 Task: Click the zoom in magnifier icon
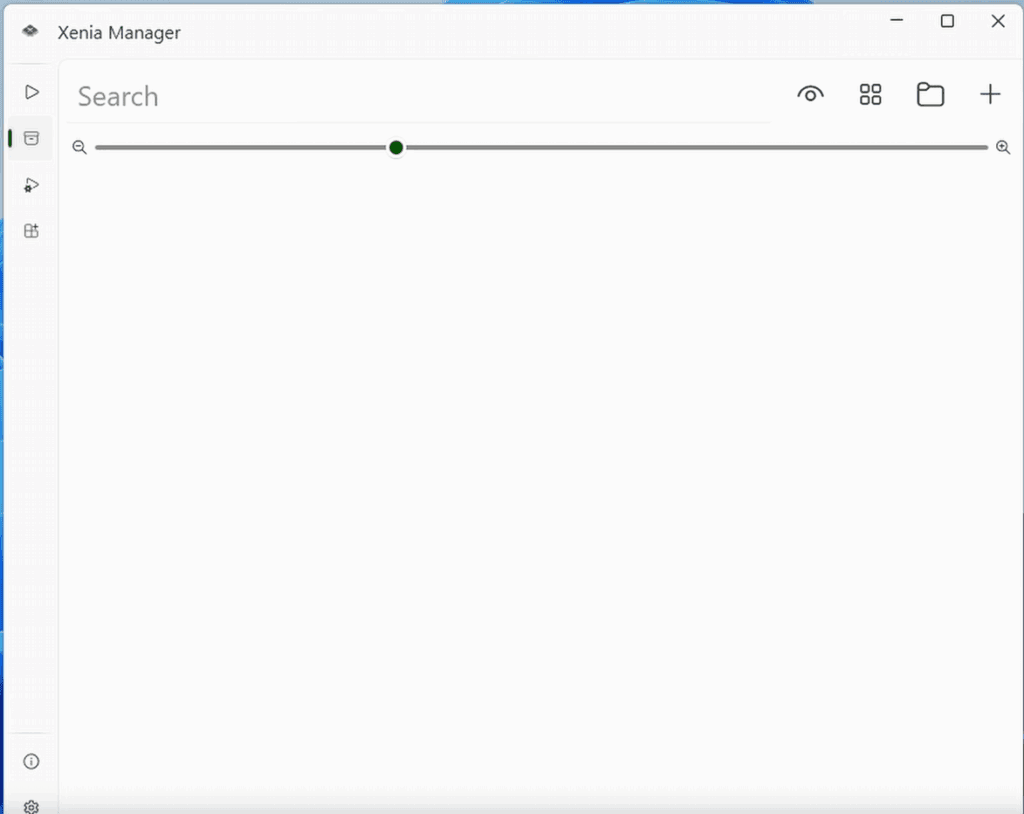[x=1003, y=147]
